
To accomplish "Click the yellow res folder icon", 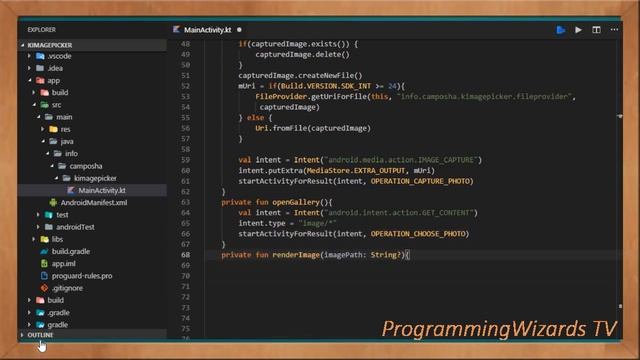I will pyautogui.click(x=53, y=129).
